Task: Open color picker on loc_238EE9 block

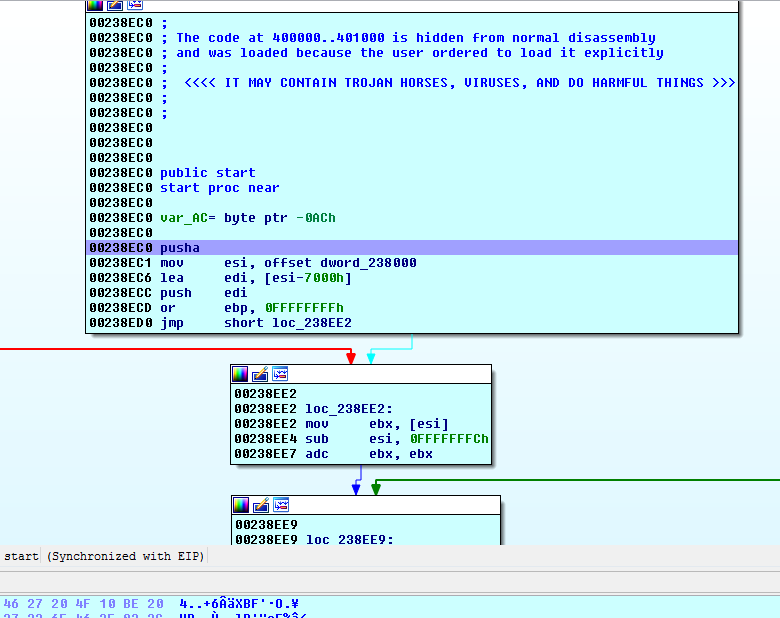Action: click(240, 505)
